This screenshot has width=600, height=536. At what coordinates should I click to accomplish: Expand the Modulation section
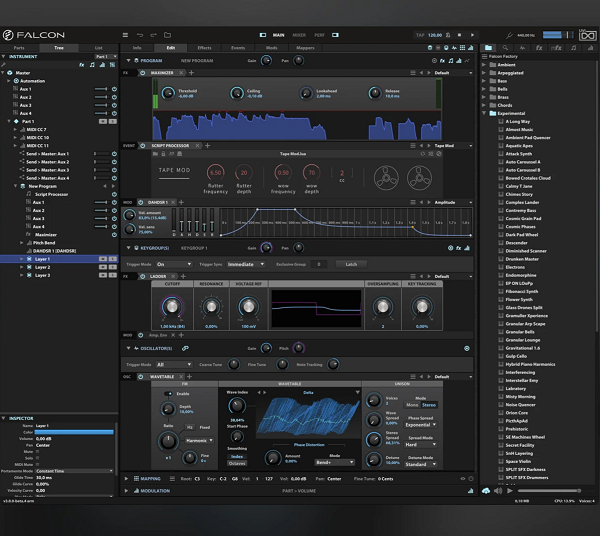[126, 491]
